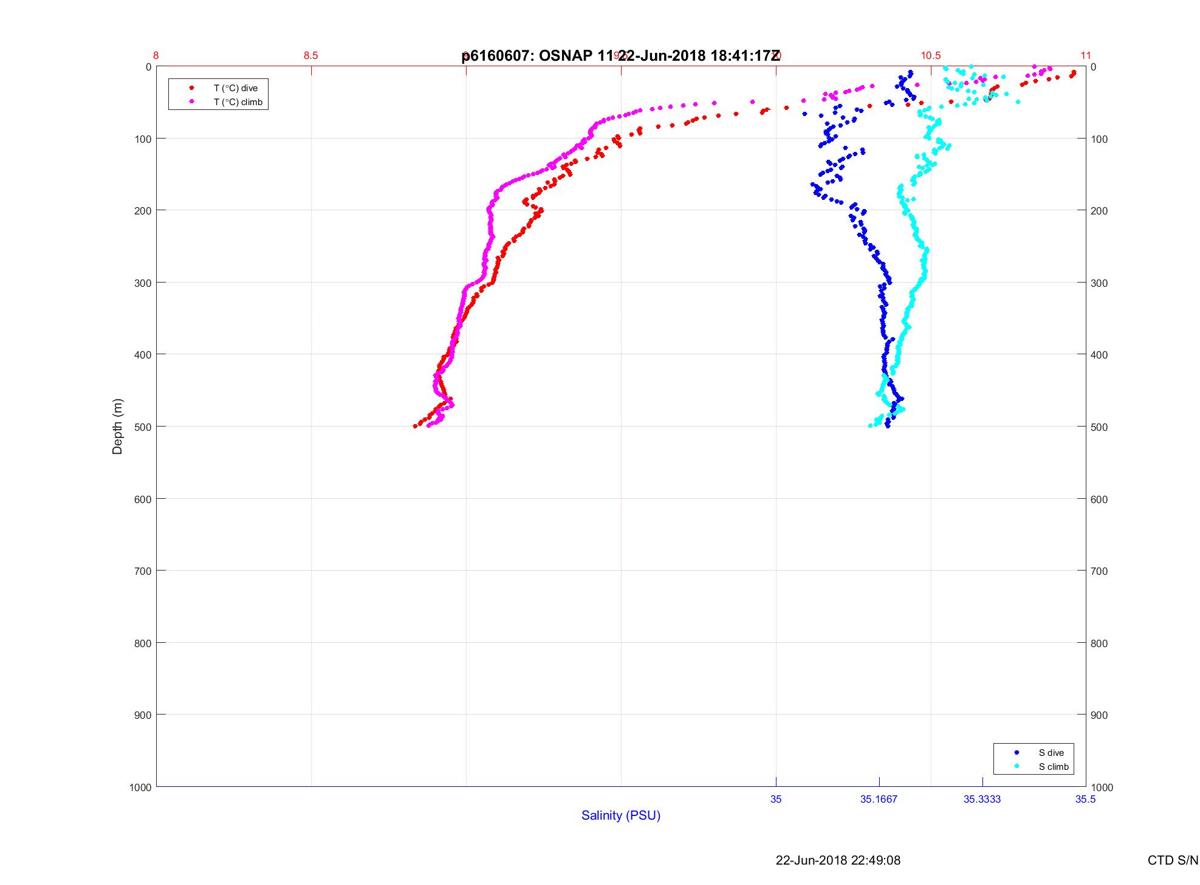Click the 900 depth tick on left axis

click(x=142, y=715)
